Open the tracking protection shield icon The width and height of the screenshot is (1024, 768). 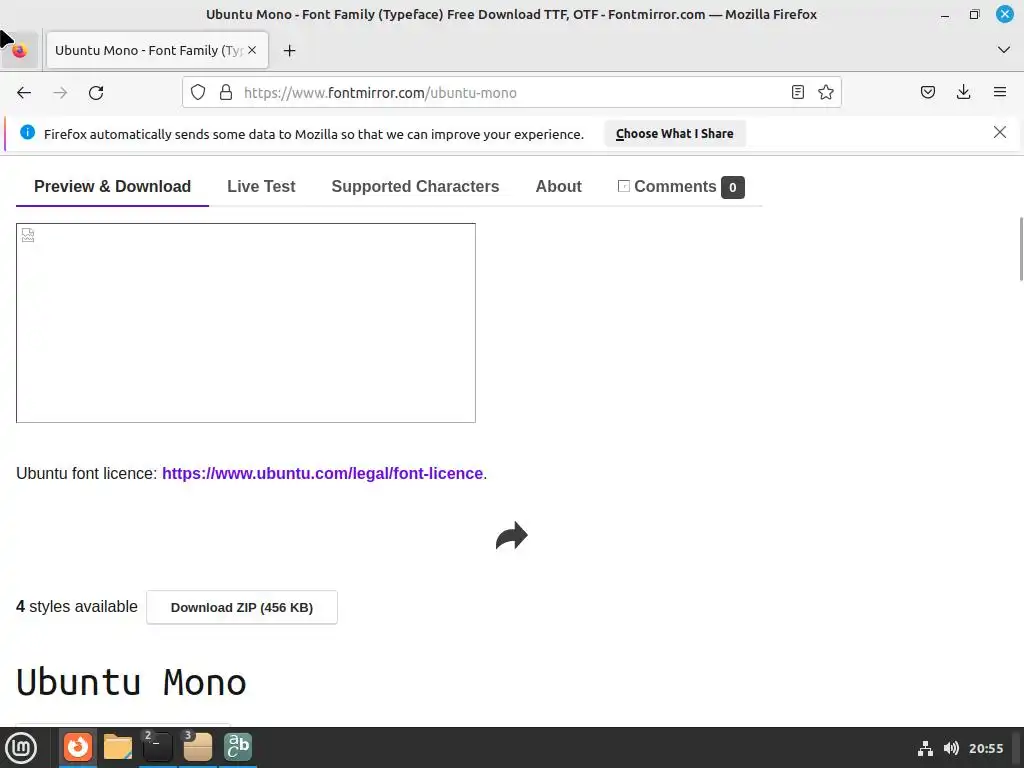[198, 93]
